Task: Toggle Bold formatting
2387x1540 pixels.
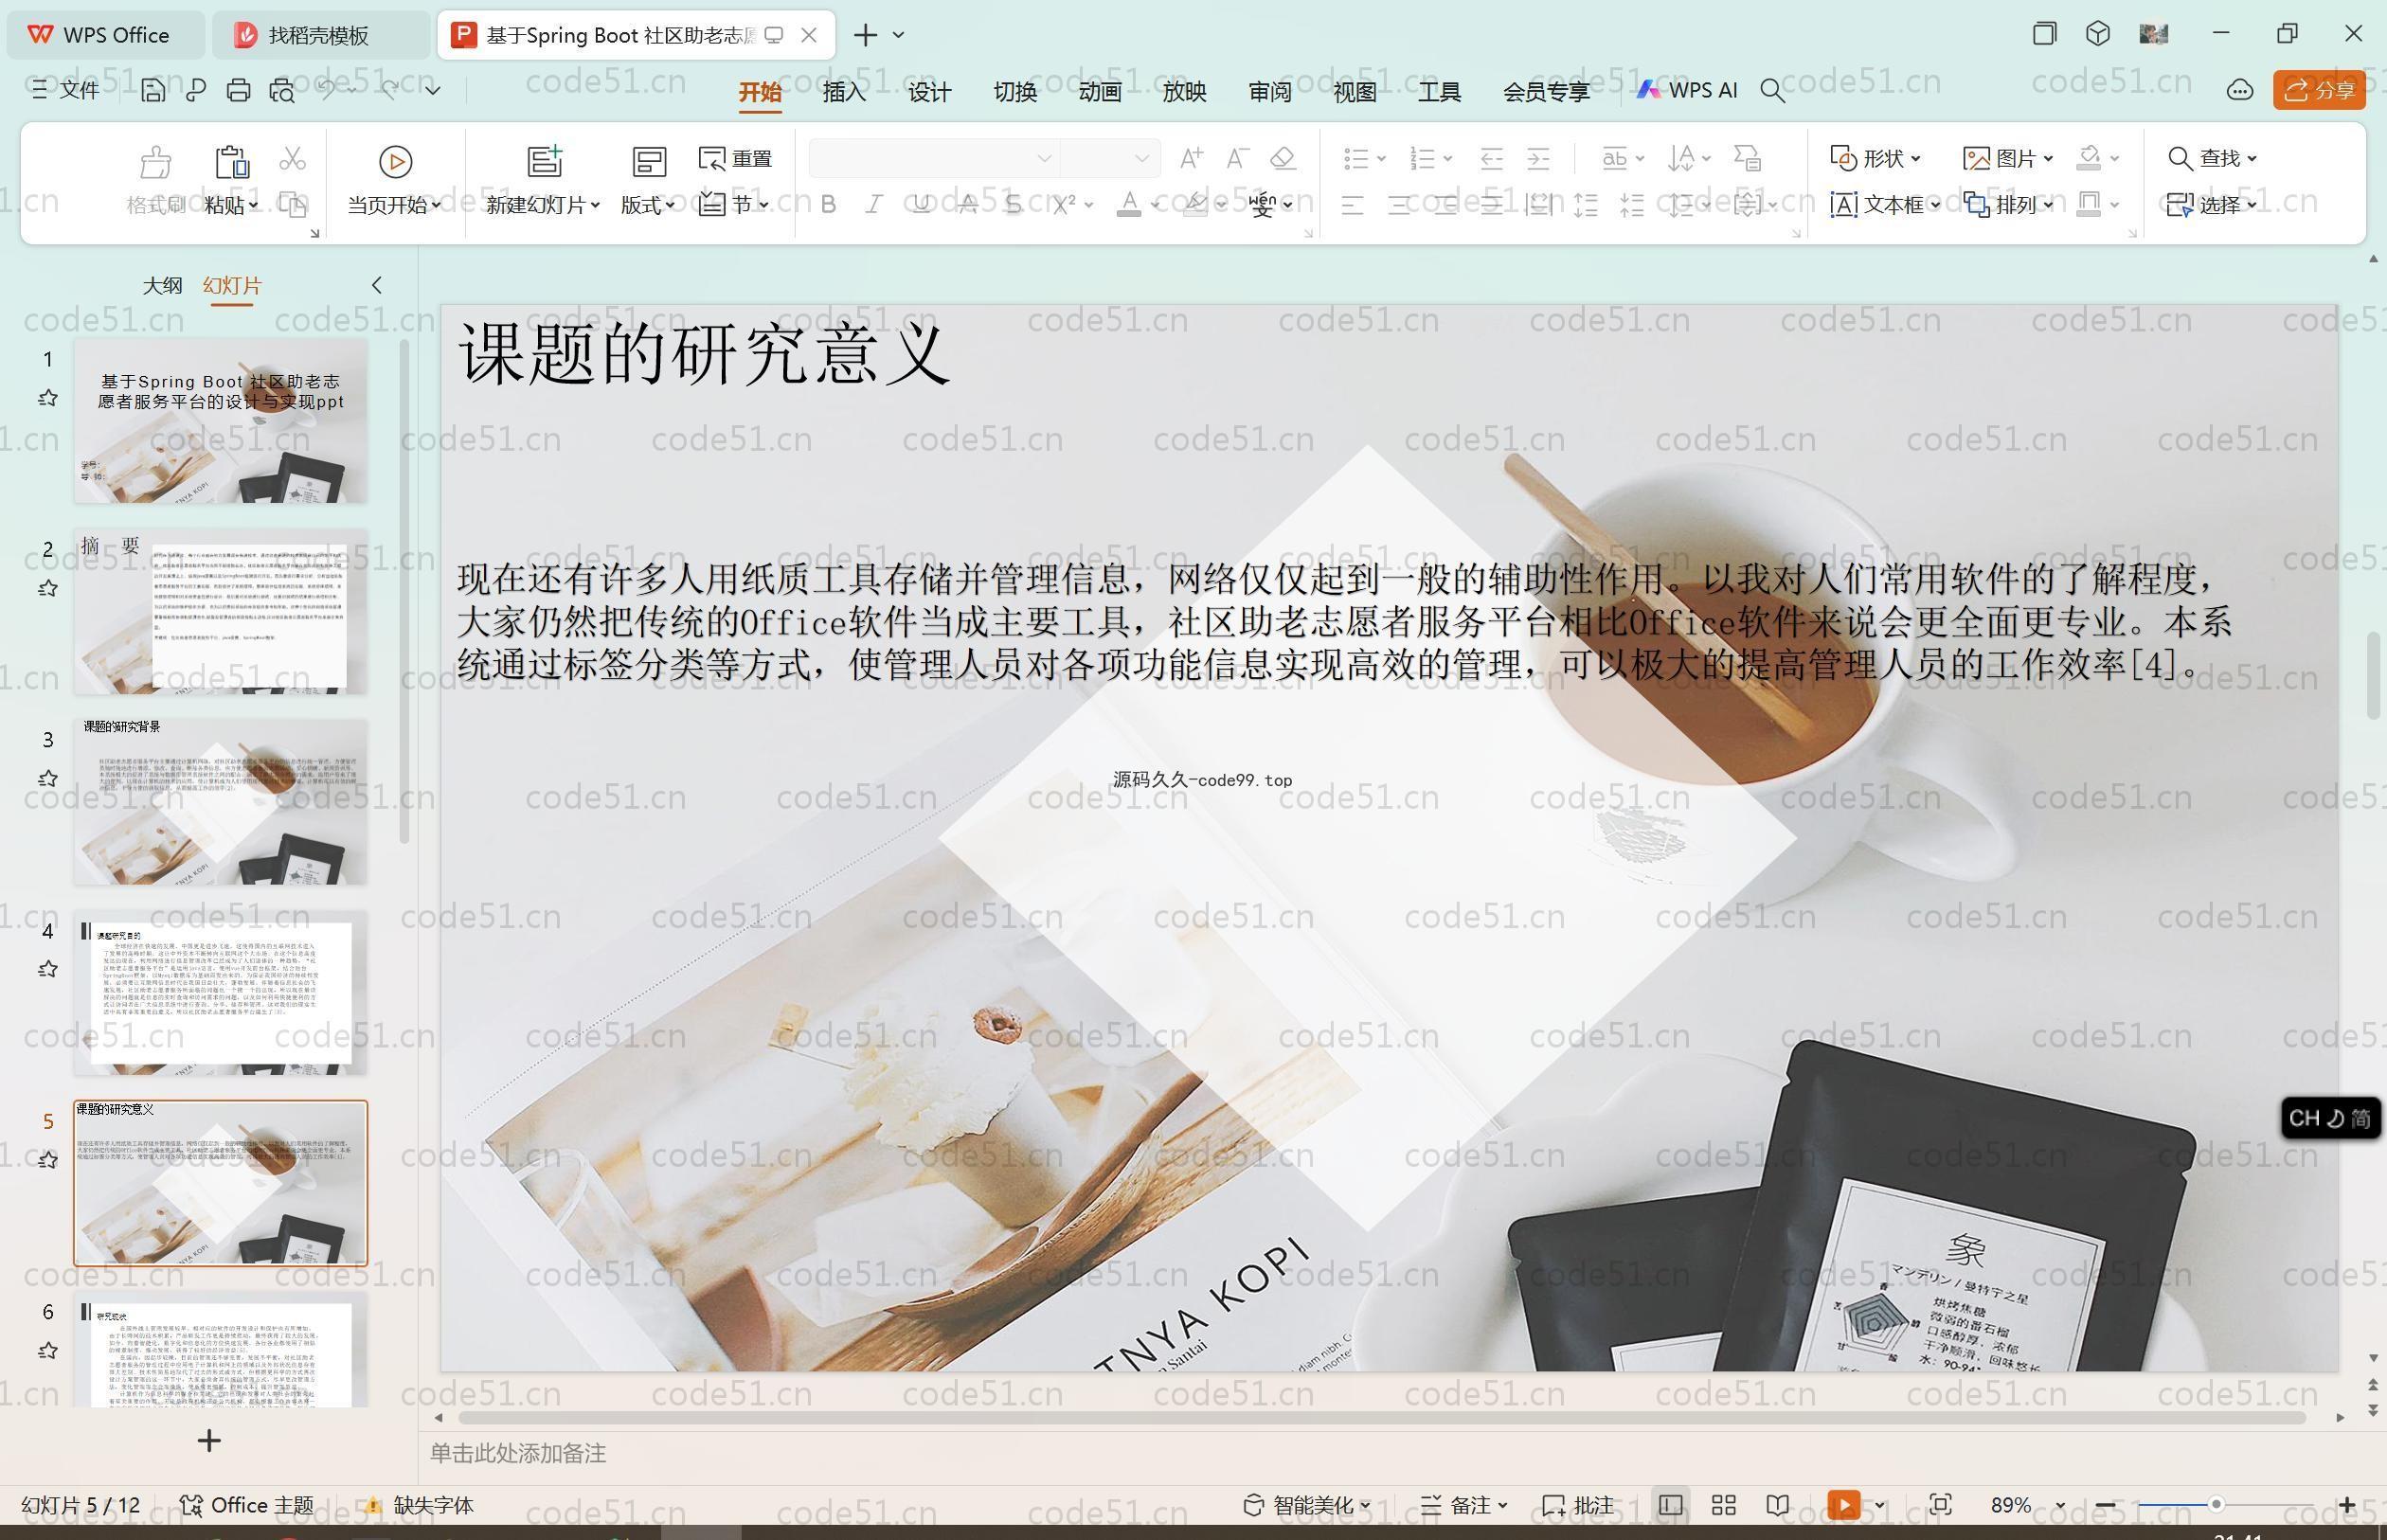Action: pos(828,204)
